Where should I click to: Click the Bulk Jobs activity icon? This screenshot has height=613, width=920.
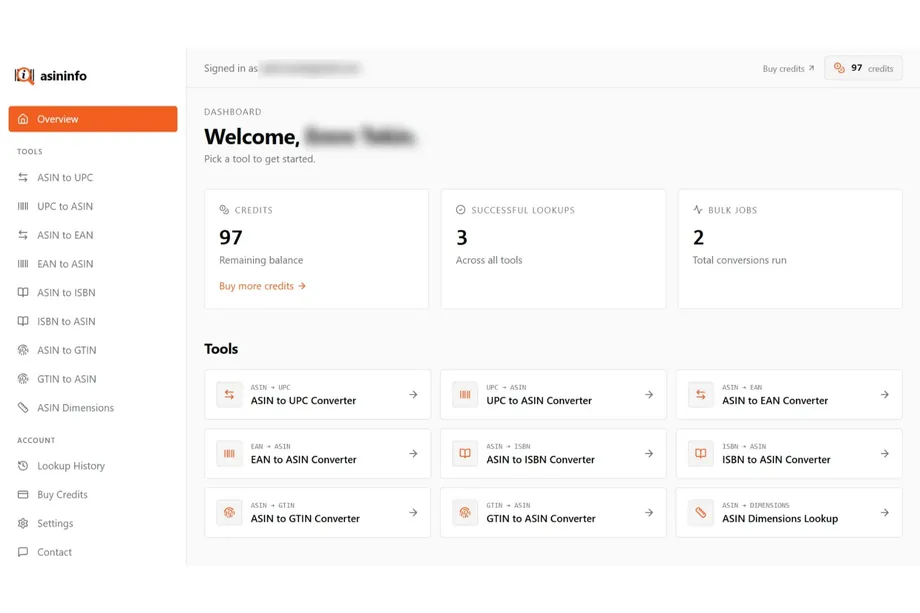[x=698, y=209]
